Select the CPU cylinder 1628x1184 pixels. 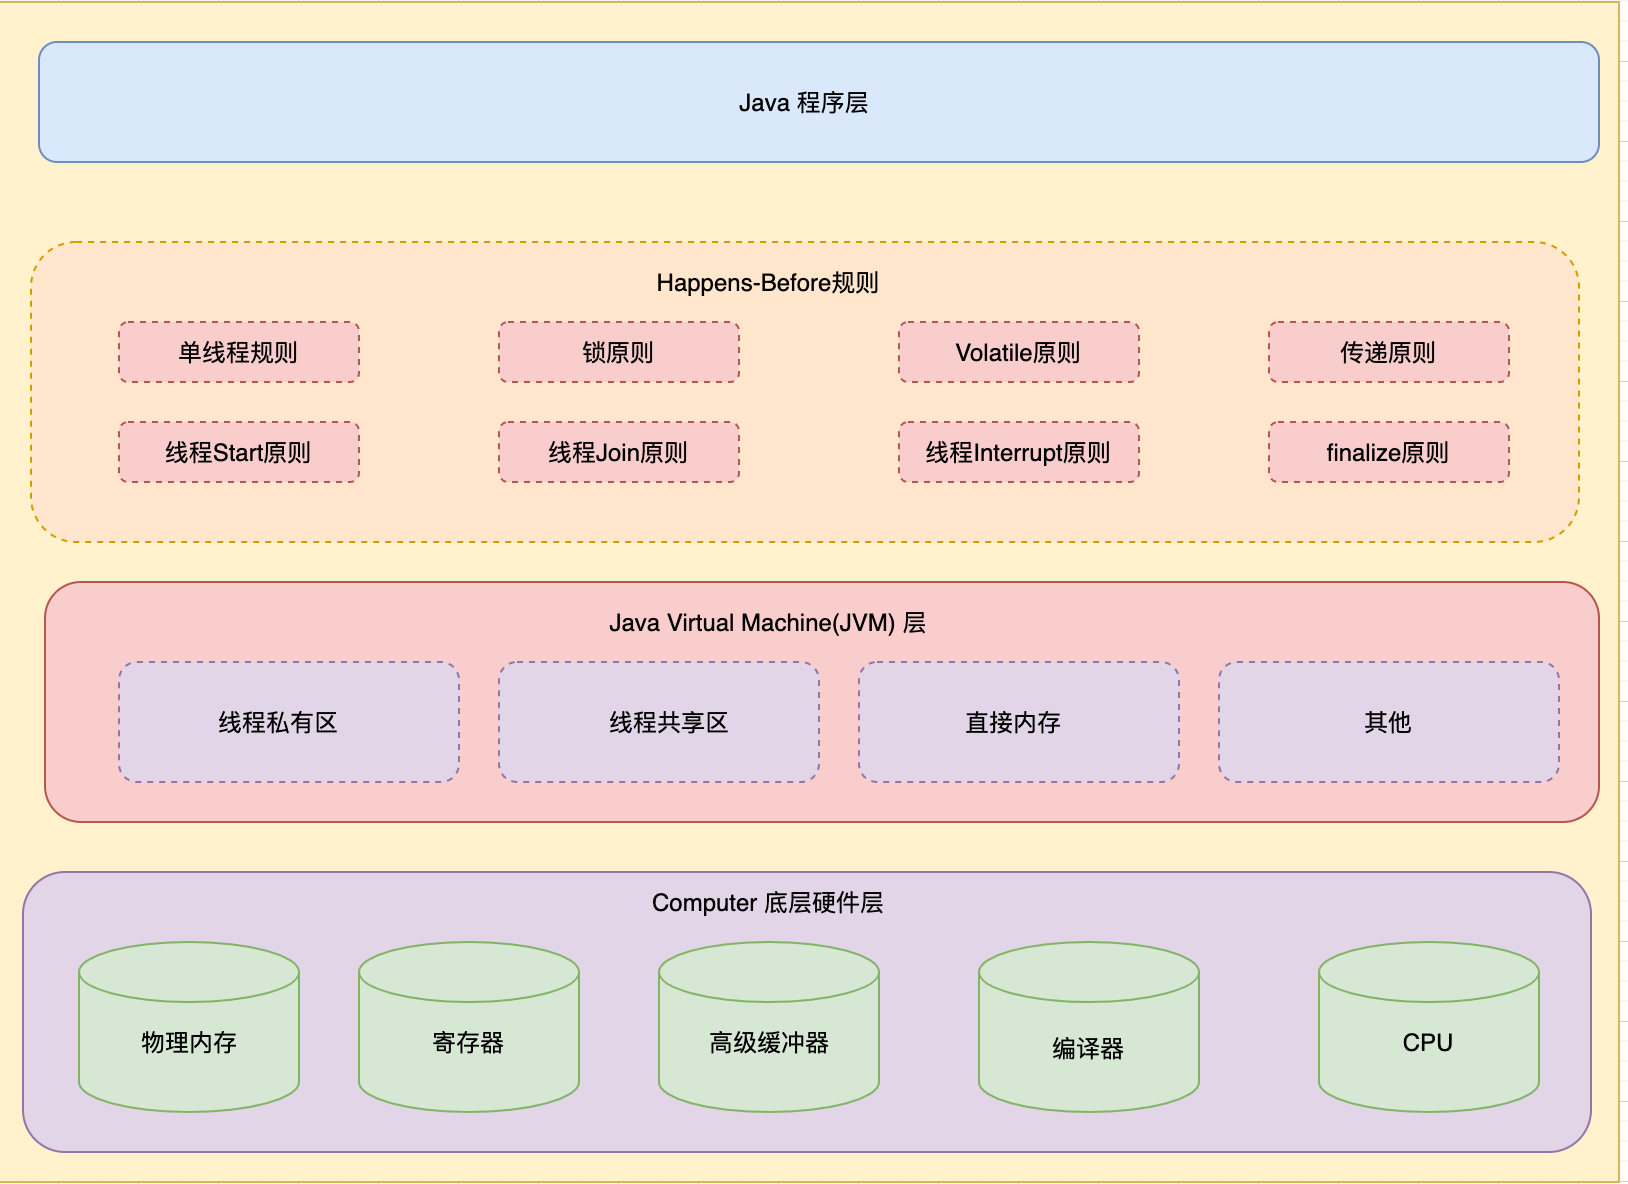[x=1429, y=1027]
